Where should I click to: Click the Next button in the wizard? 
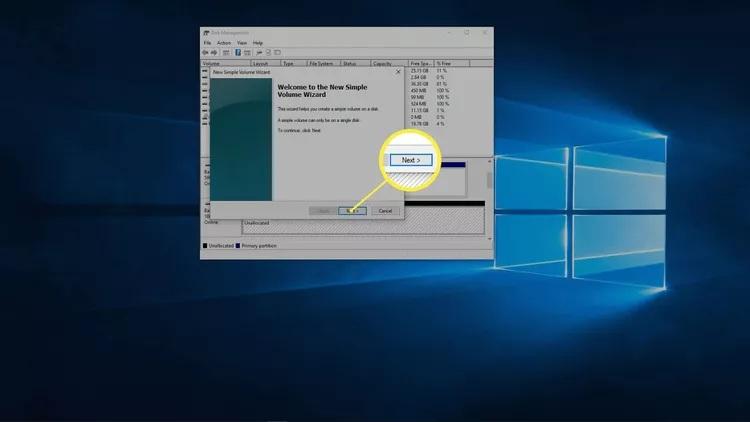pyautogui.click(x=352, y=211)
